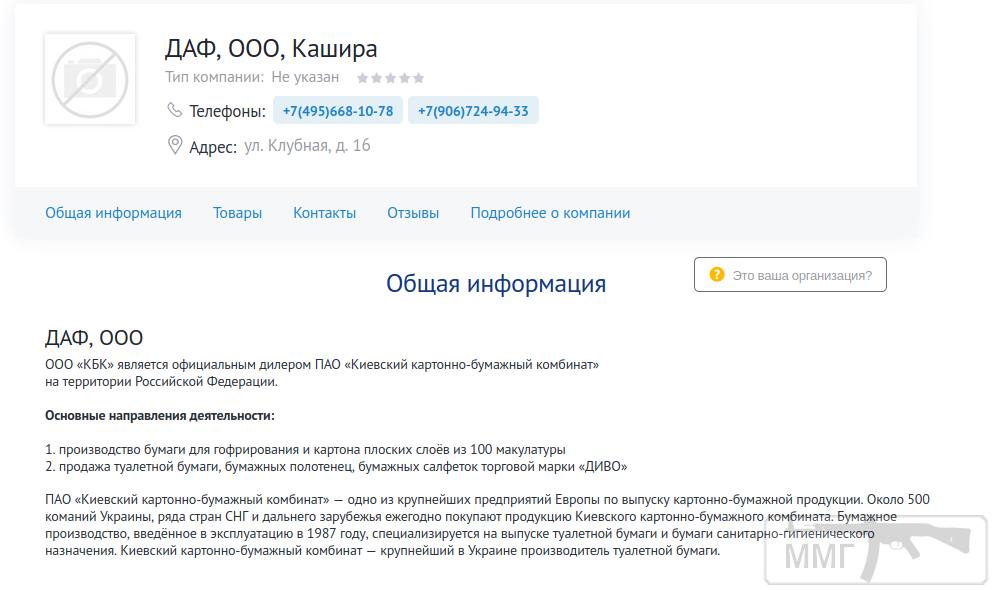Open the Контакты tab
The width and height of the screenshot is (994, 590).
[x=325, y=213]
